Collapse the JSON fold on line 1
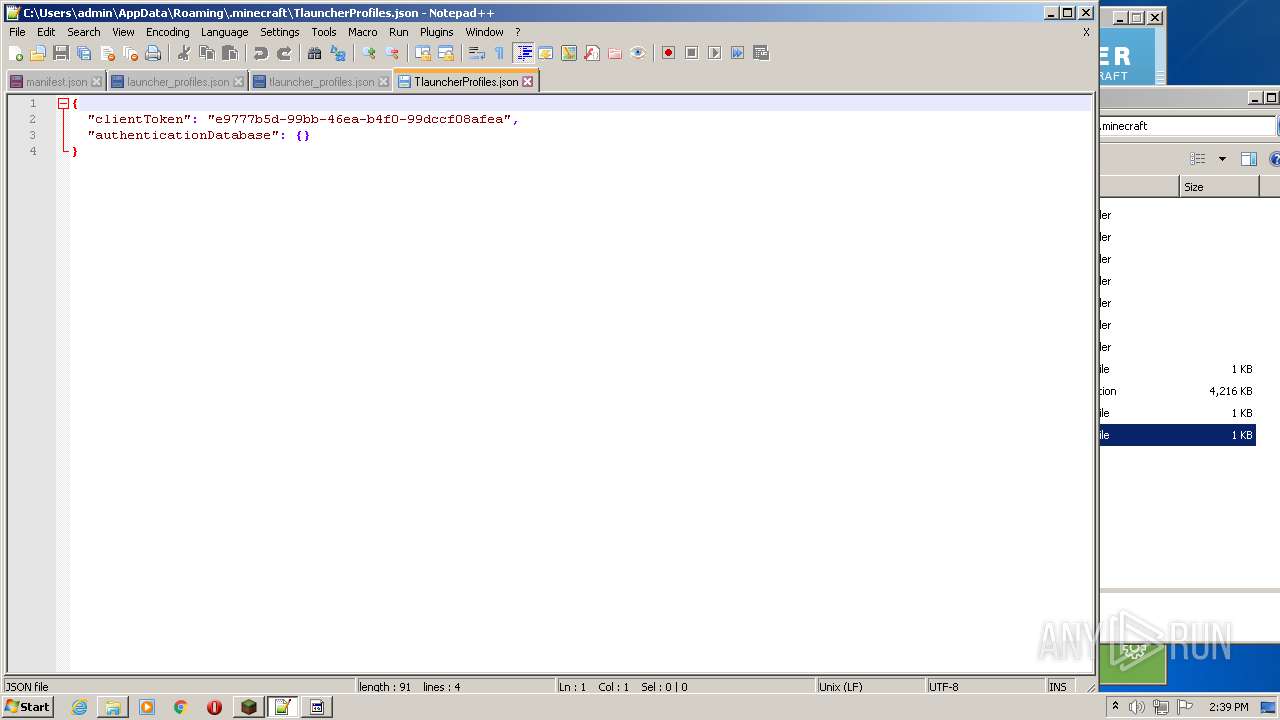Screen dimensions: 1280x720 pyautogui.click(x=63, y=103)
